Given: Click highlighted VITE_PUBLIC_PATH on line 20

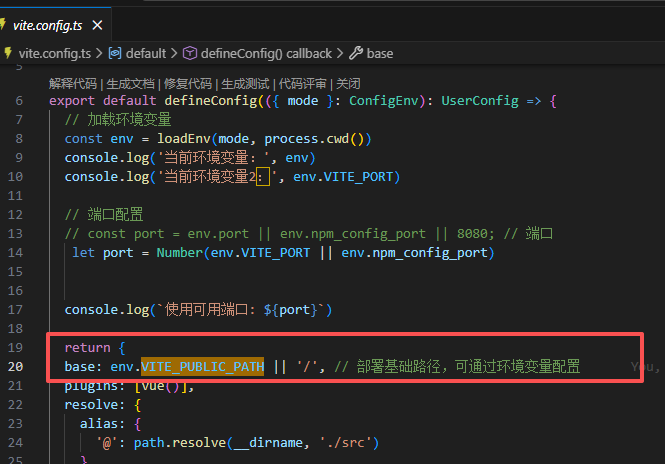Looking at the screenshot, I should (202, 366).
